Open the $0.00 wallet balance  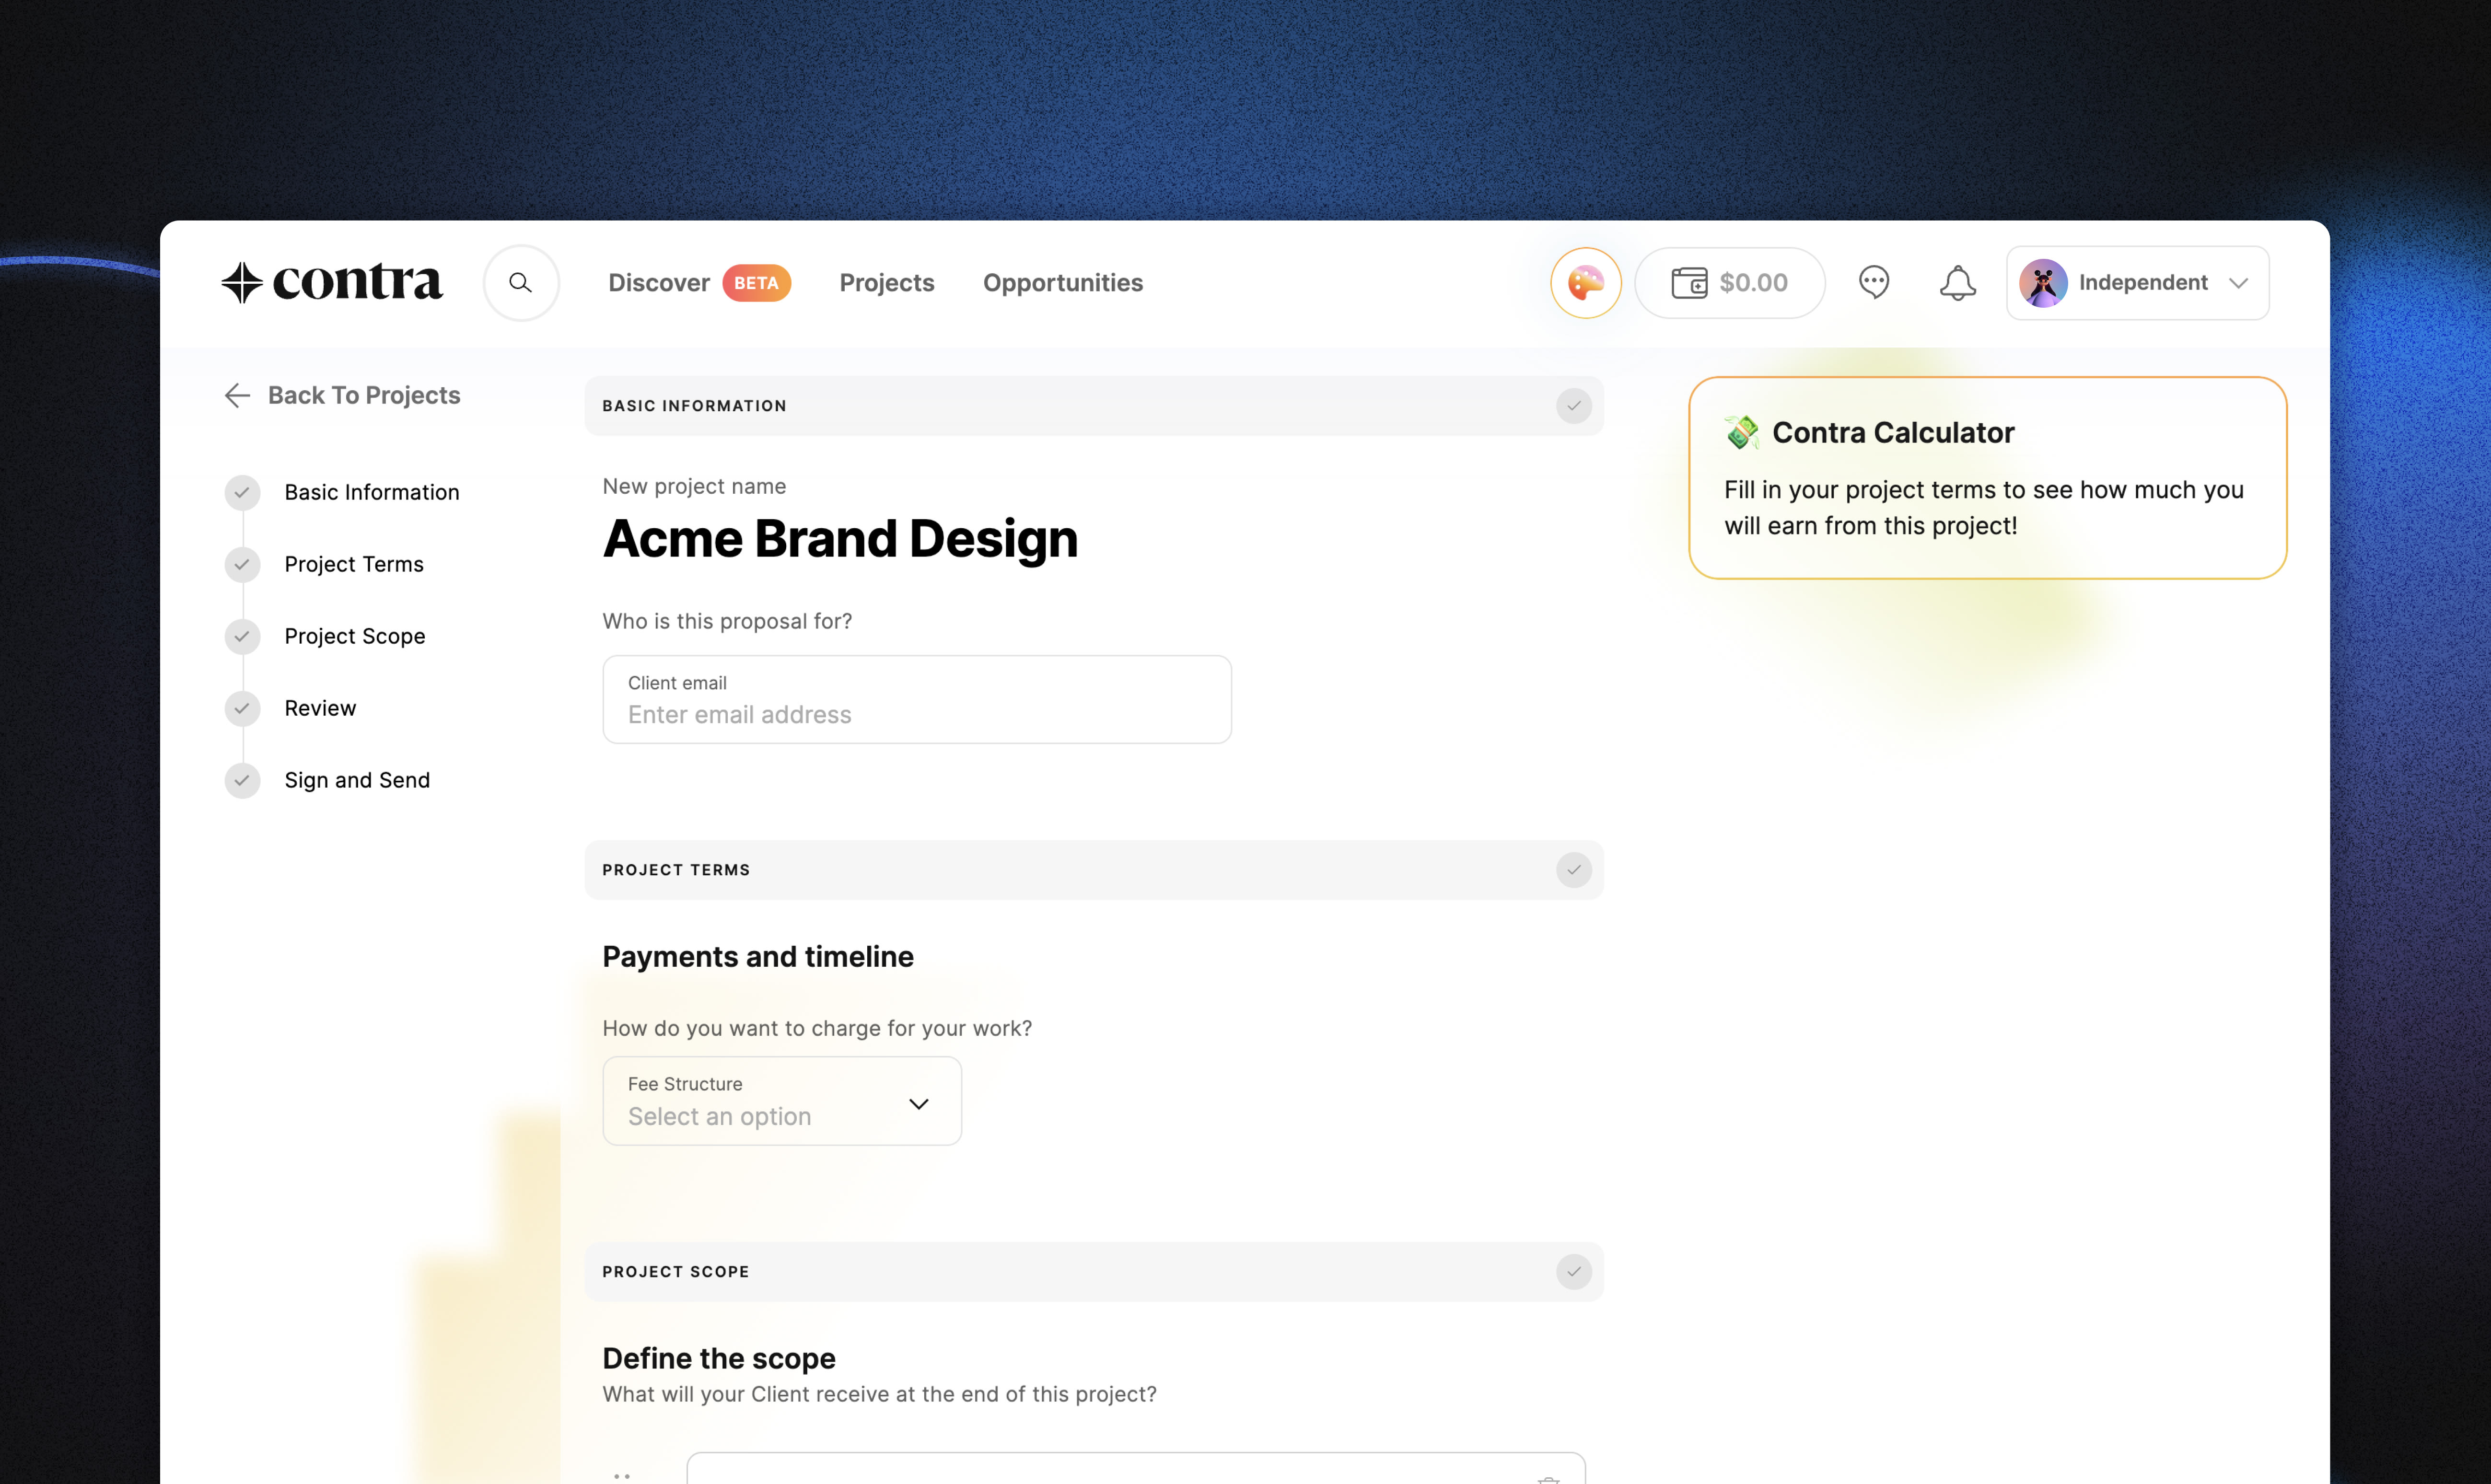click(1729, 283)
